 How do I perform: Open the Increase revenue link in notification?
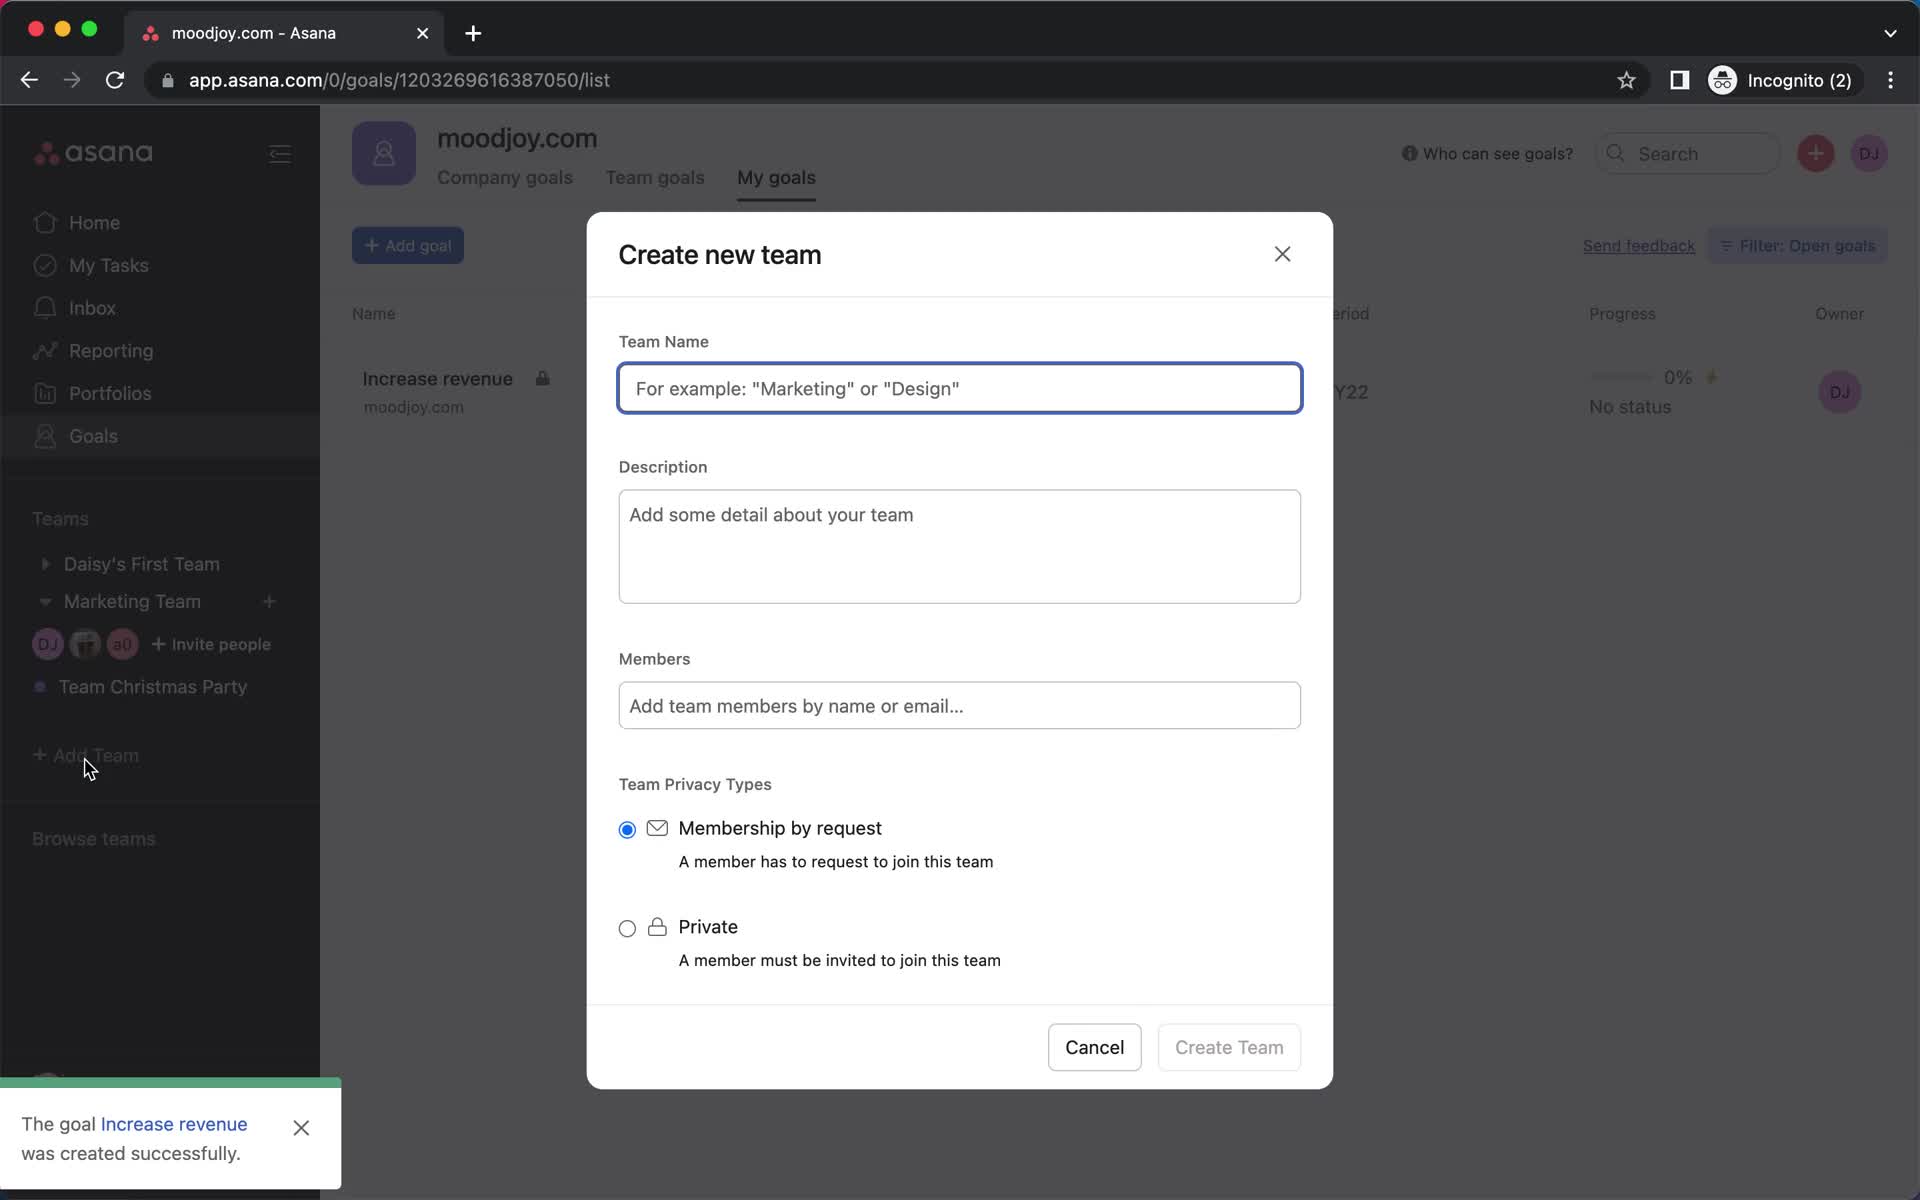tap(174, 1124)
